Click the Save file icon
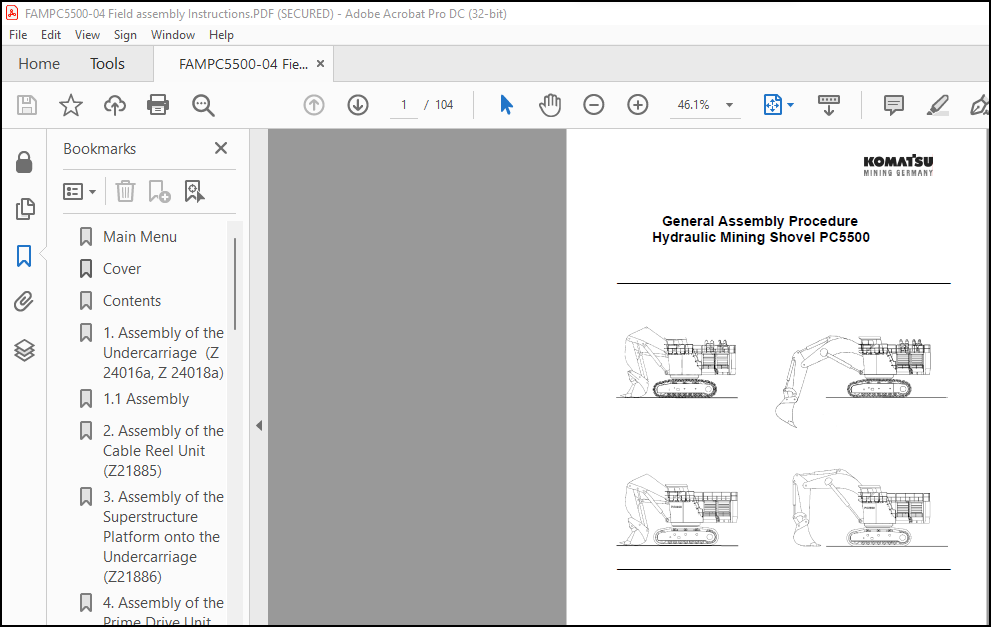This screenshot has height=627, width=991. [27, 105]
